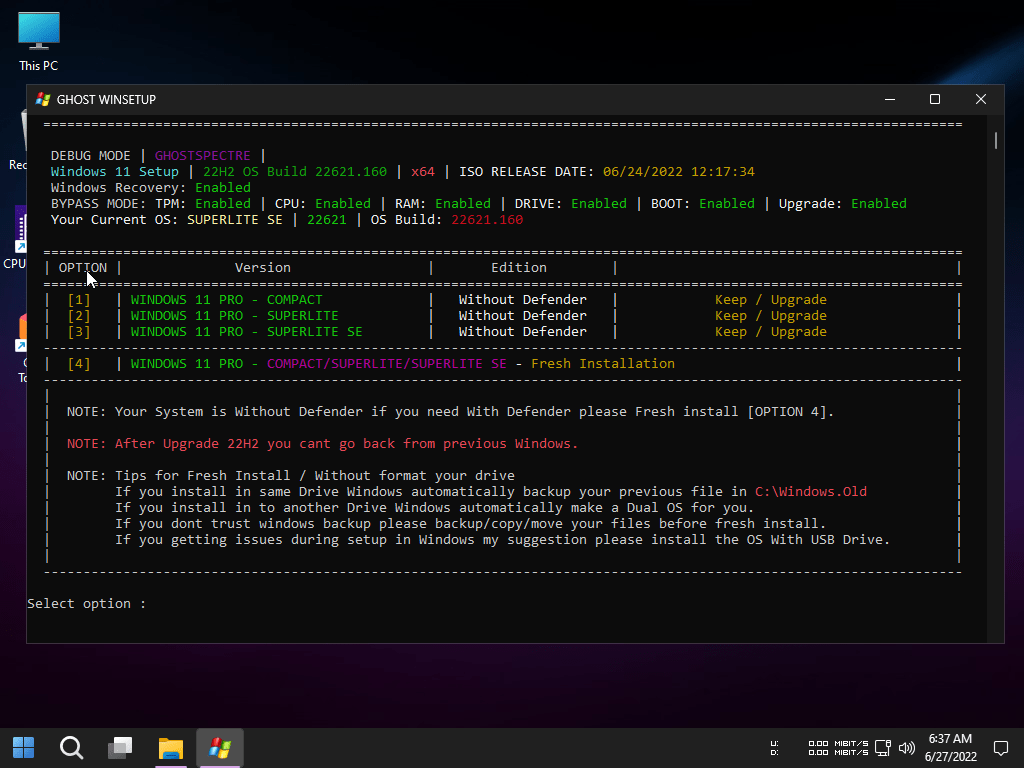Viewport: 1024px width, 768px height.
Task: Click the volume speaker icon
Action: 907,748
